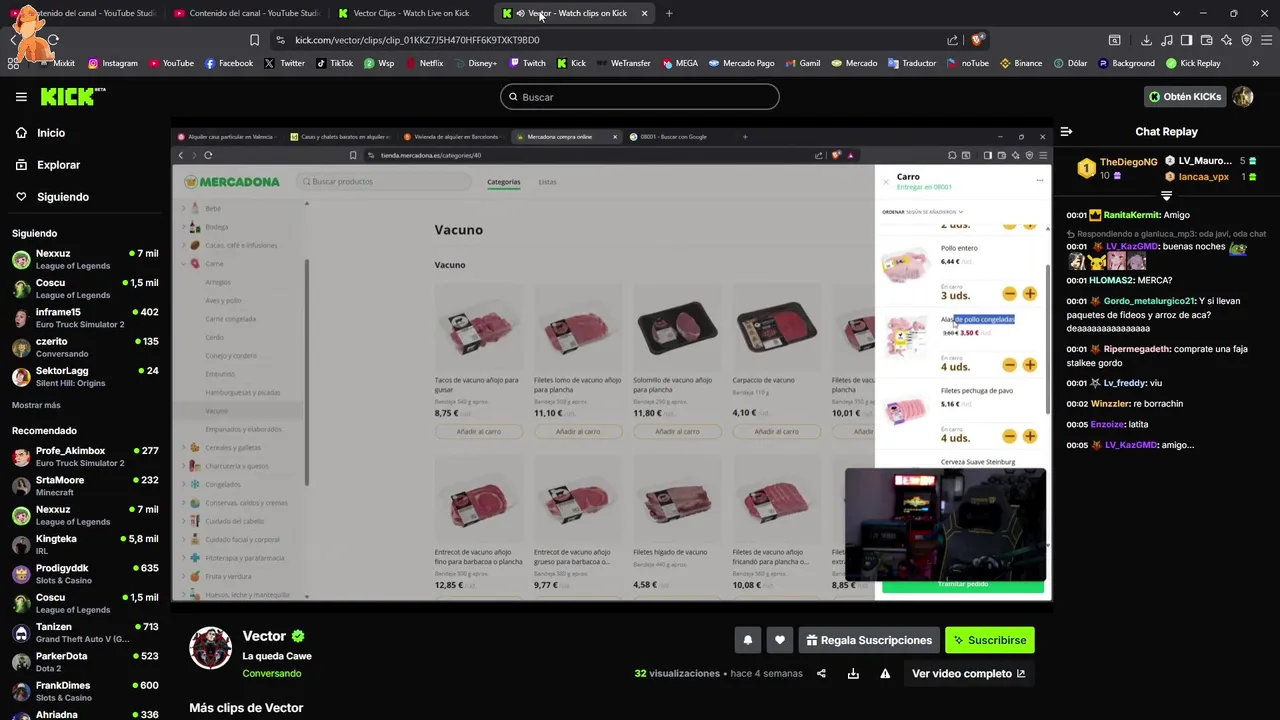Open Facebook bookmark
This screenshot has height=720, width=1280.
coord(229,63)
